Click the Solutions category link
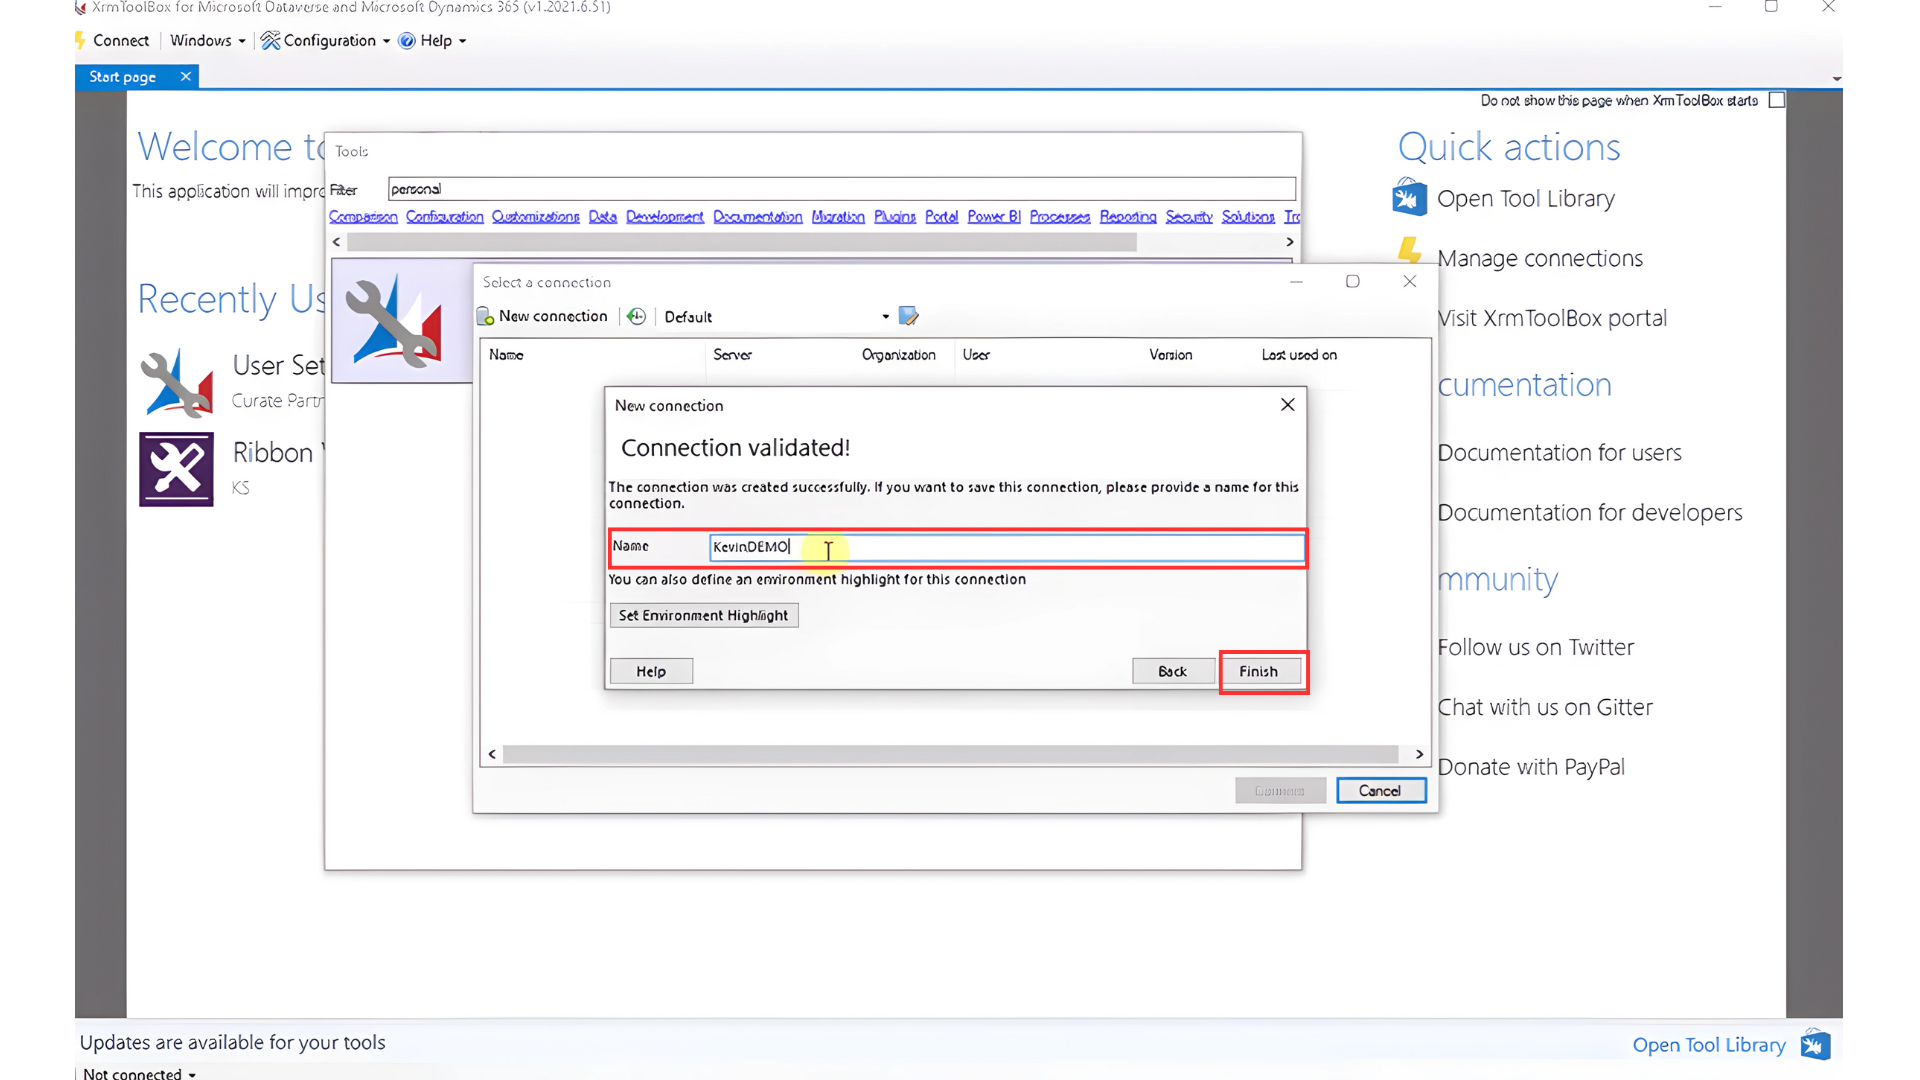Screen dimensions: 1920x1080 (1248, 217)
